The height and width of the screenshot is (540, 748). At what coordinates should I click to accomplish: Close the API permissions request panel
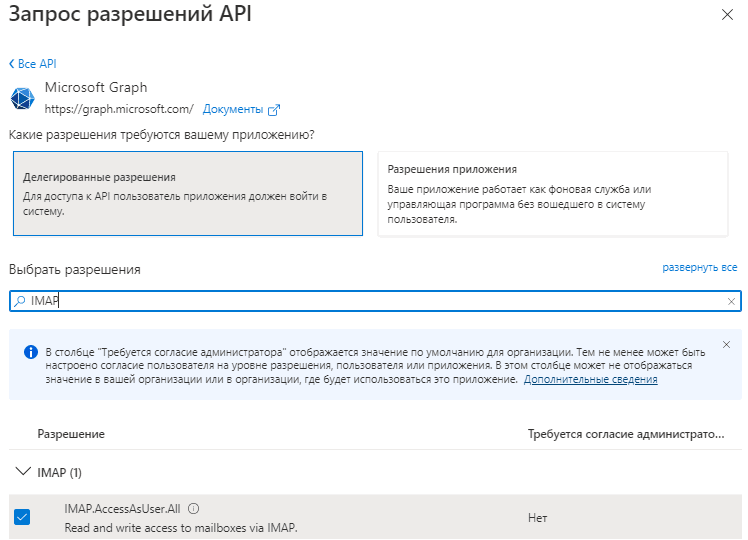click(x=727, y=15)
